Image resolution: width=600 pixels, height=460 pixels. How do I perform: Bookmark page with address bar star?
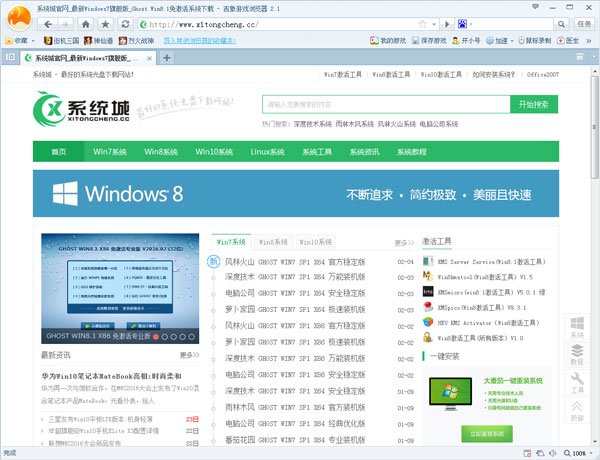tap(422, 24)
